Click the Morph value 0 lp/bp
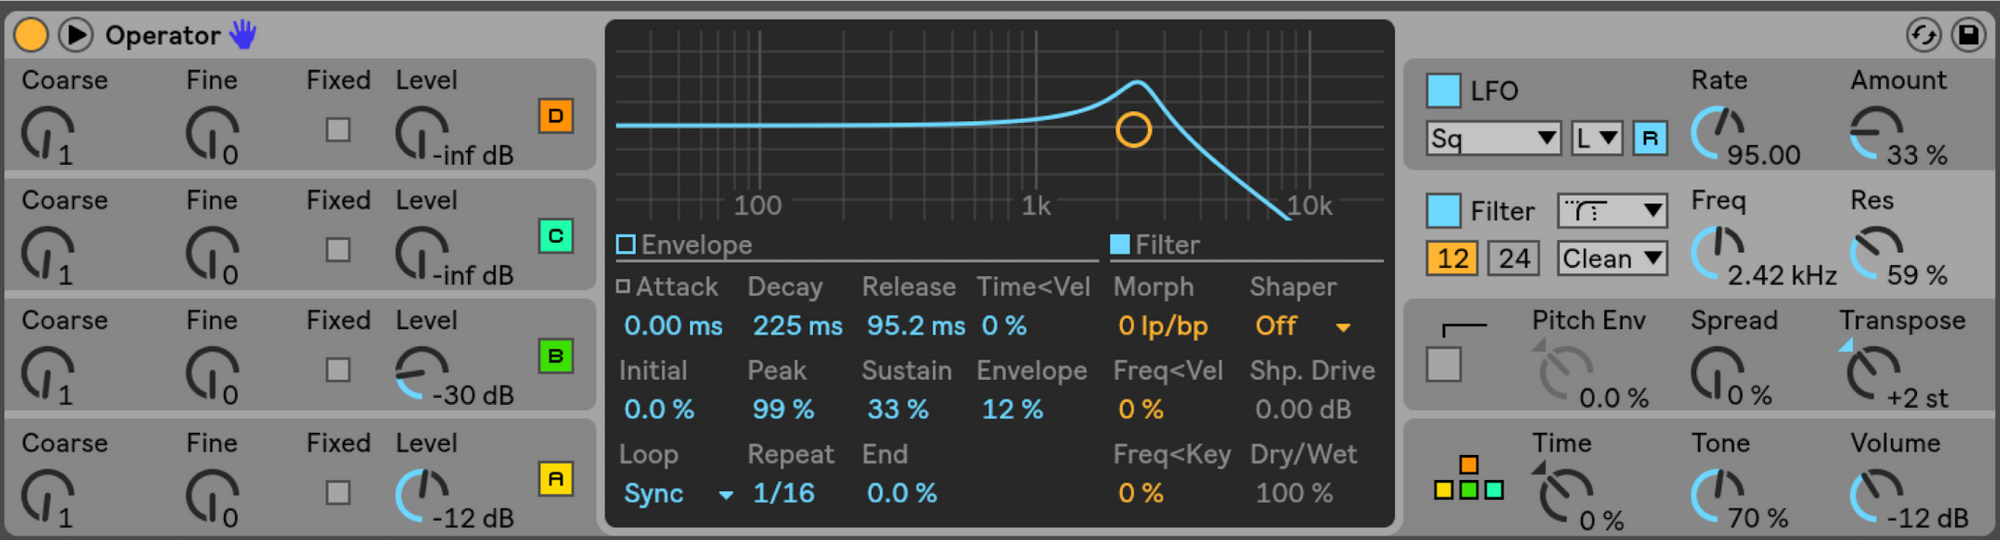 coord(1163,326)
